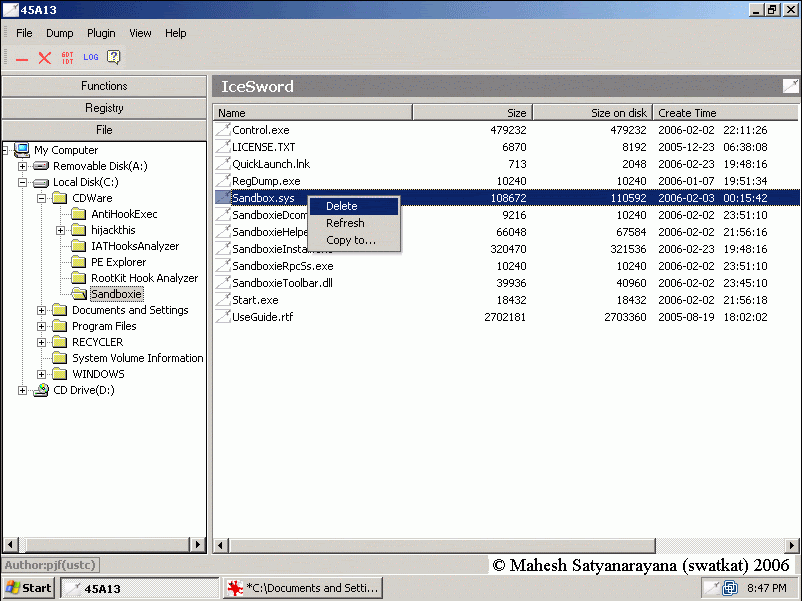The image size is (802, 601).
Task: Click the UseGuide.rtf file icon
Action: [x=223, y=317]
